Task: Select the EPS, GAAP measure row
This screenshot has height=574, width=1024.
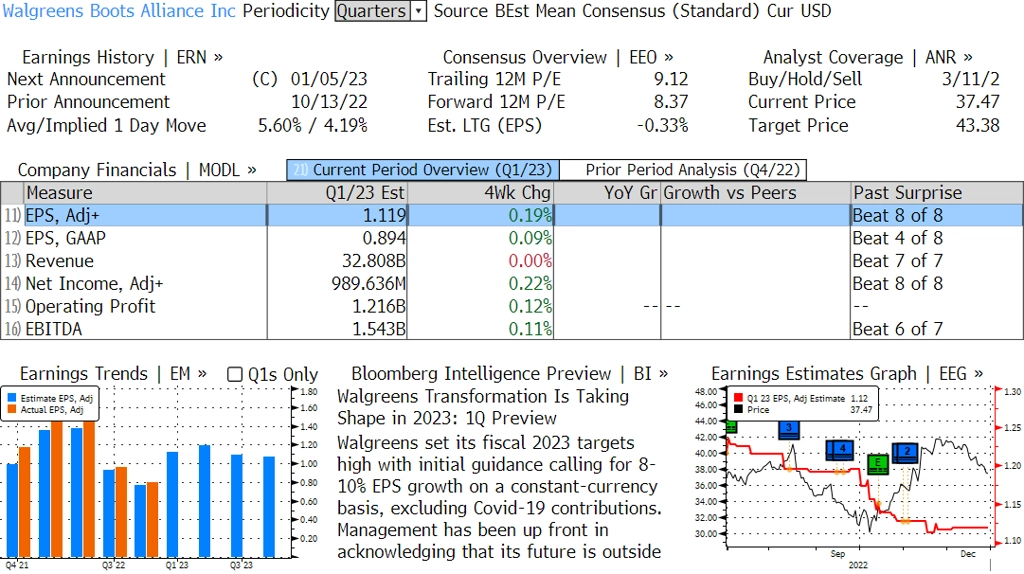Action: pyautogui.click(x=512, y=238)
